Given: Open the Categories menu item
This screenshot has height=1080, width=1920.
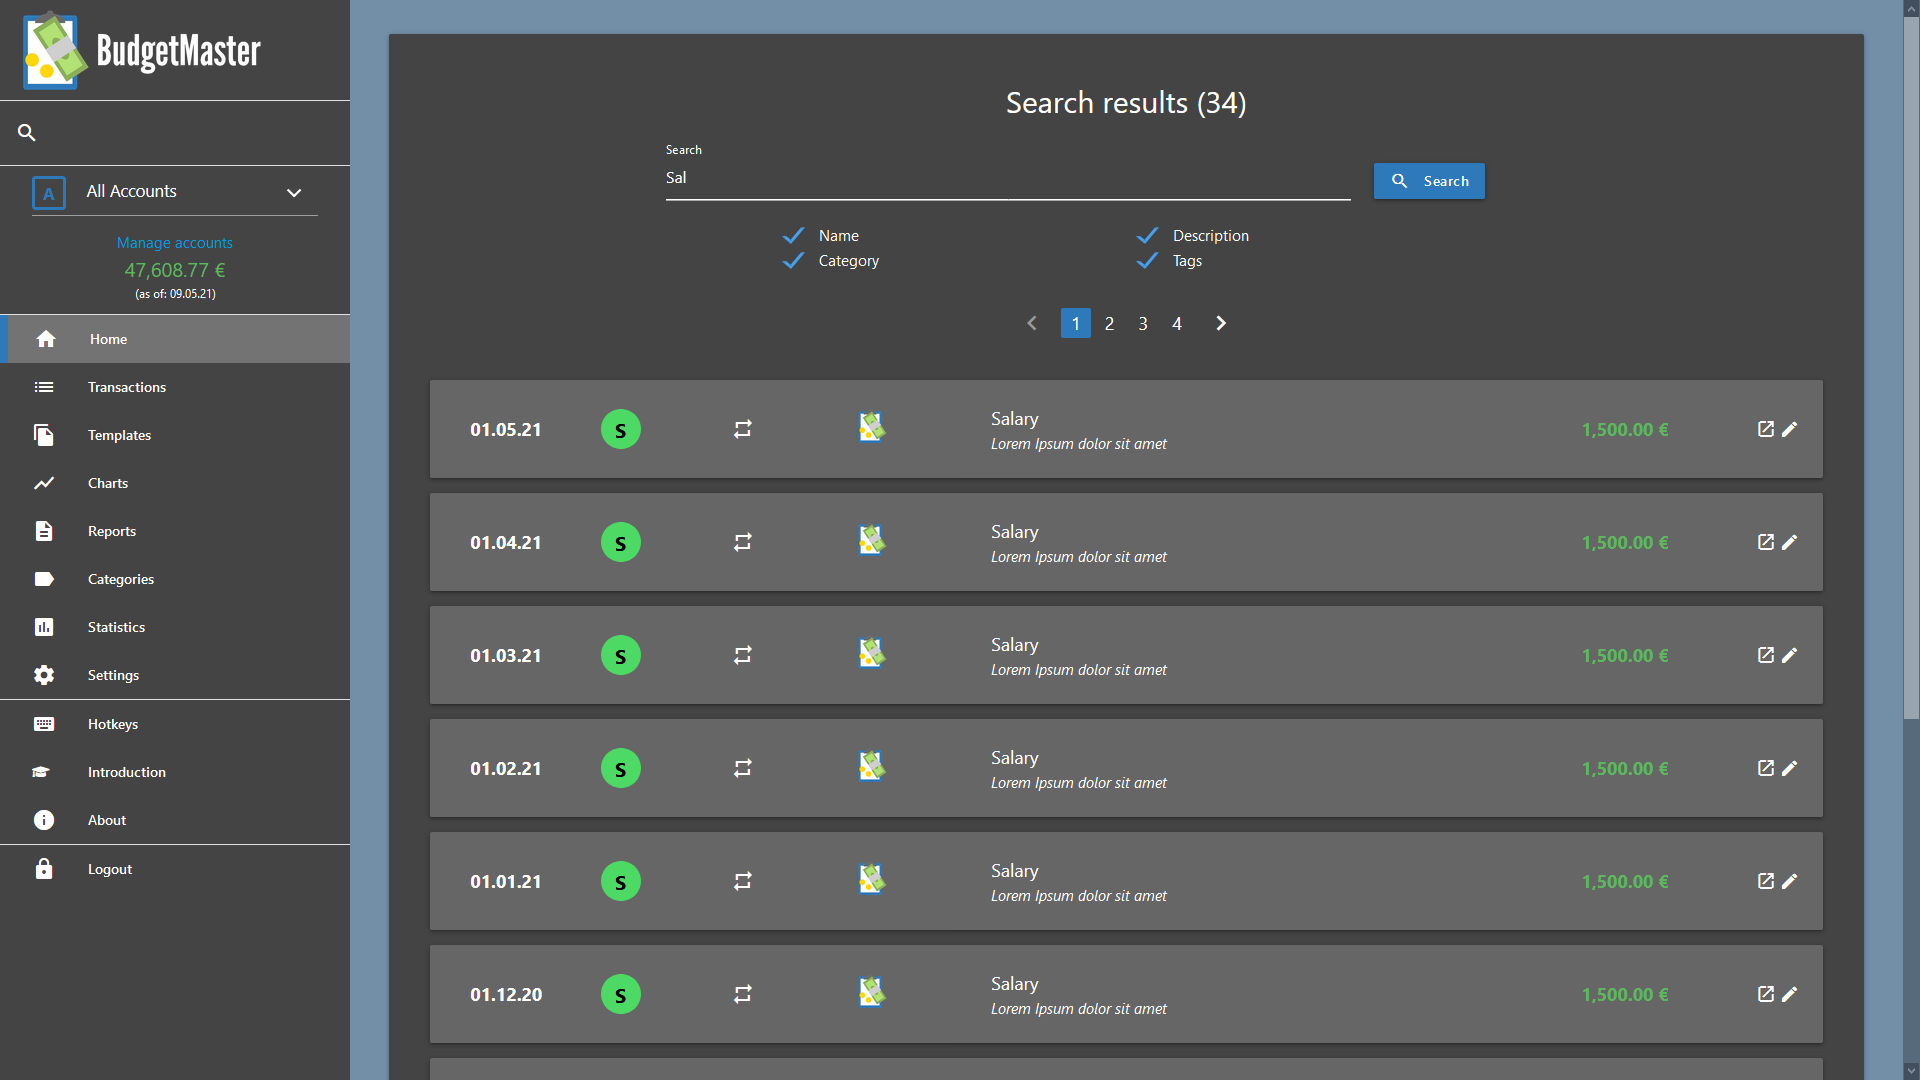Looking at the screenshot, I should 175,579.
